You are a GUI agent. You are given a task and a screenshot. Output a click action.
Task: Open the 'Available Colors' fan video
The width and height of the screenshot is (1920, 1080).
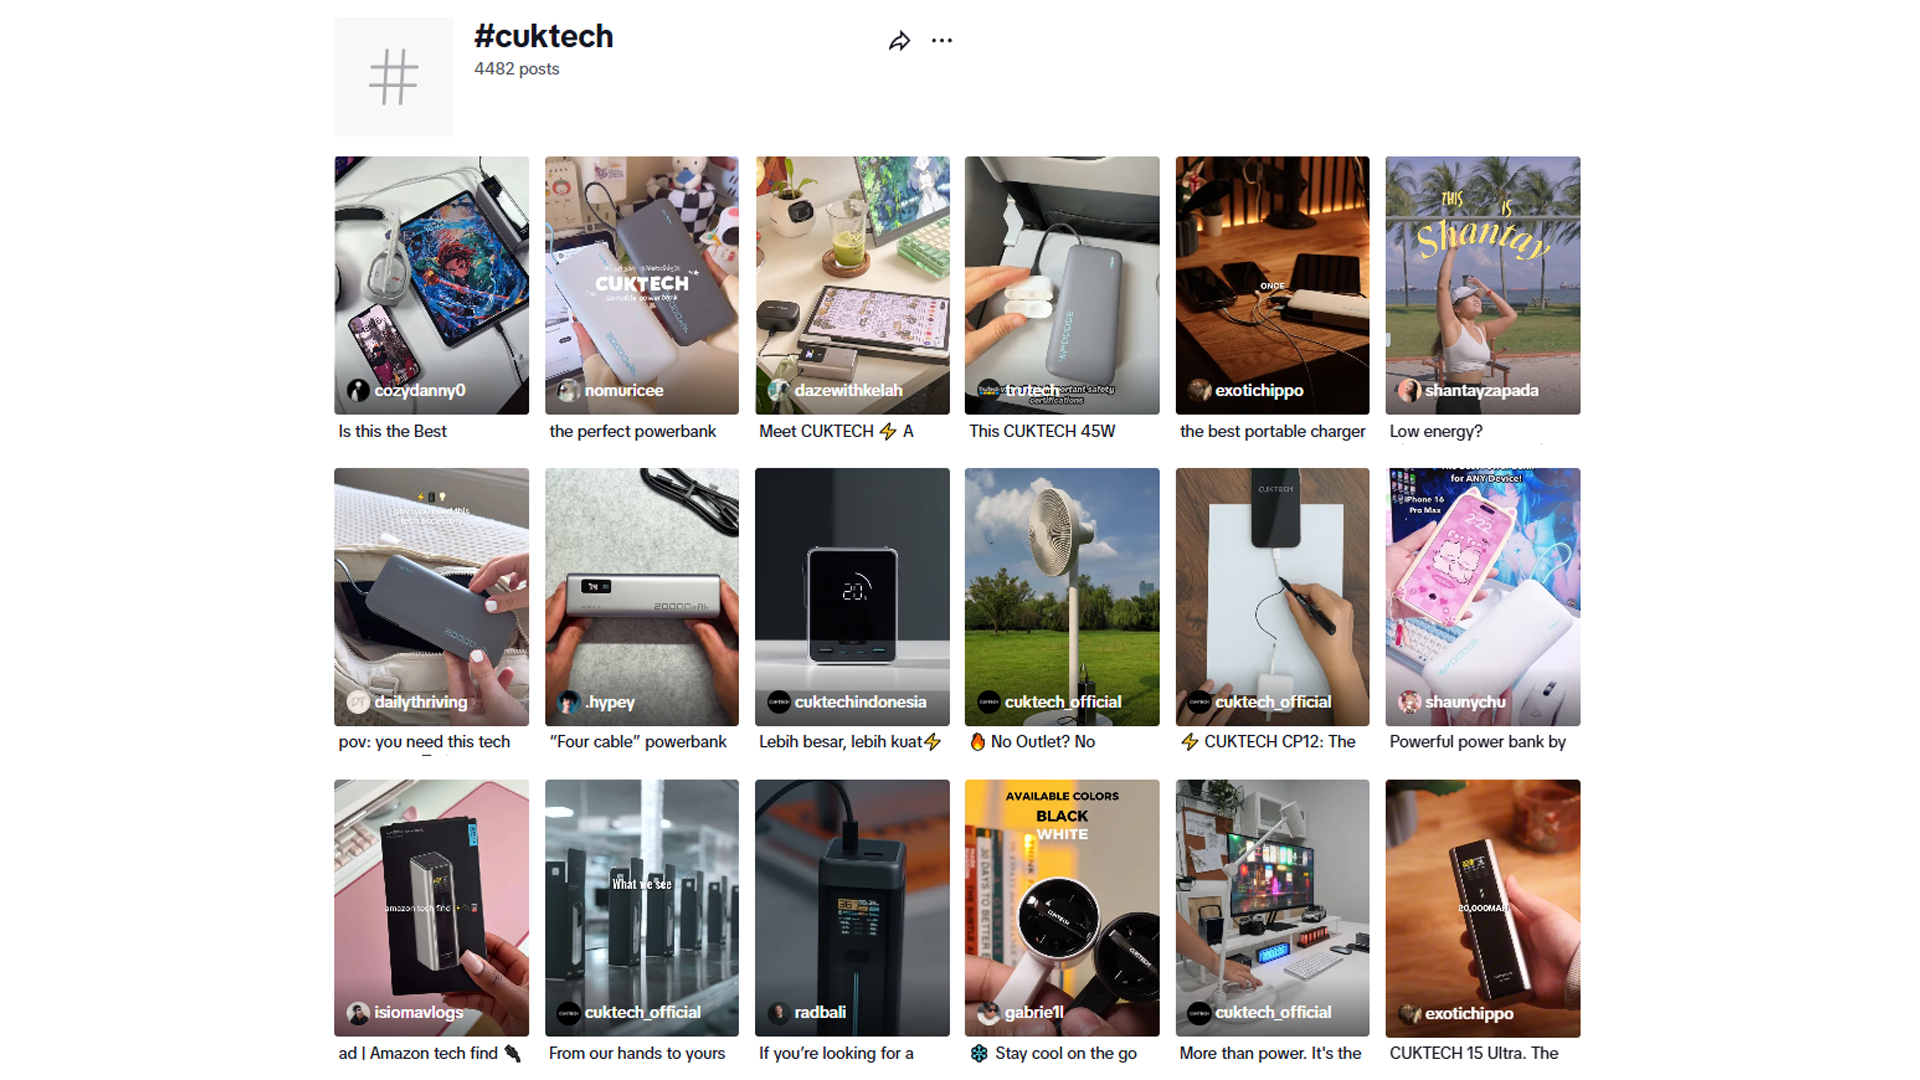(1062, 908)
